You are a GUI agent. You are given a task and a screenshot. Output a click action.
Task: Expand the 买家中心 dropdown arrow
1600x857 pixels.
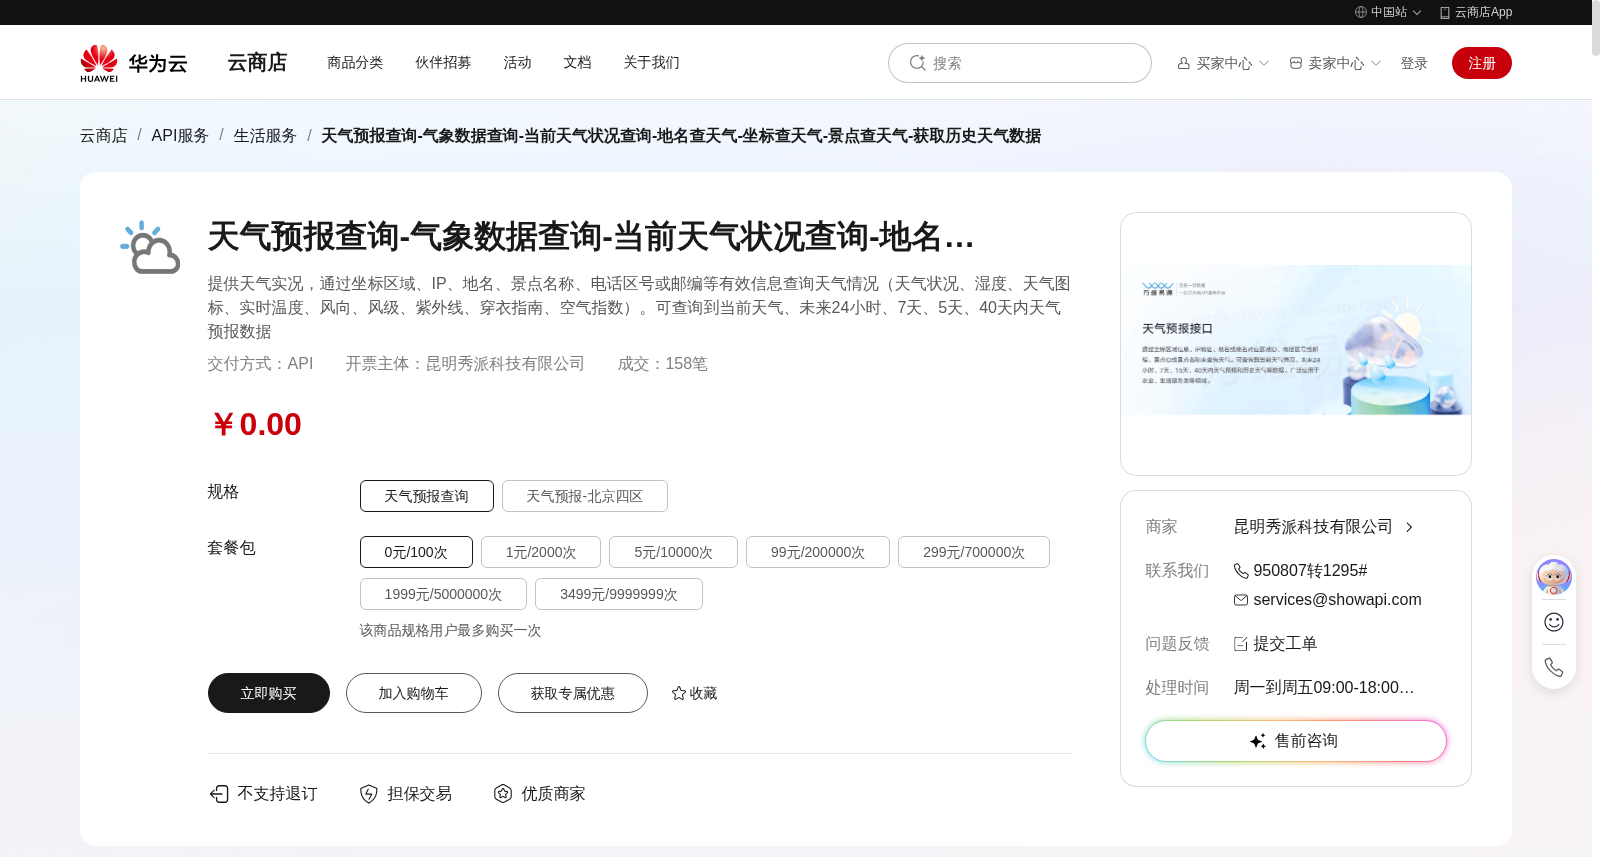click(1264, 63)
